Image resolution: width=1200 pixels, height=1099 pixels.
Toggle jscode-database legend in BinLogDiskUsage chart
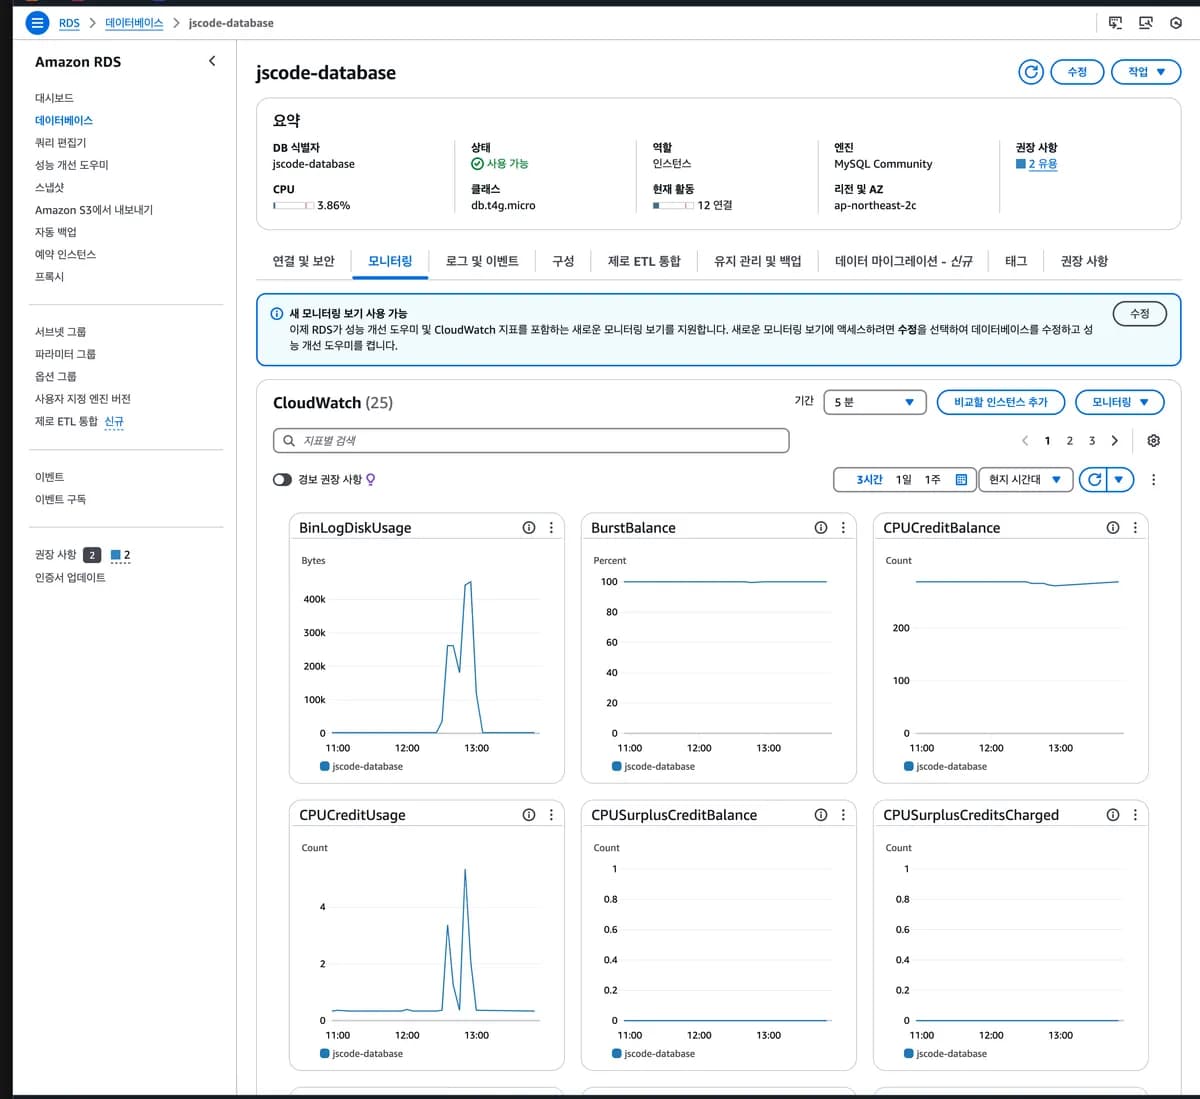point(361,767)
